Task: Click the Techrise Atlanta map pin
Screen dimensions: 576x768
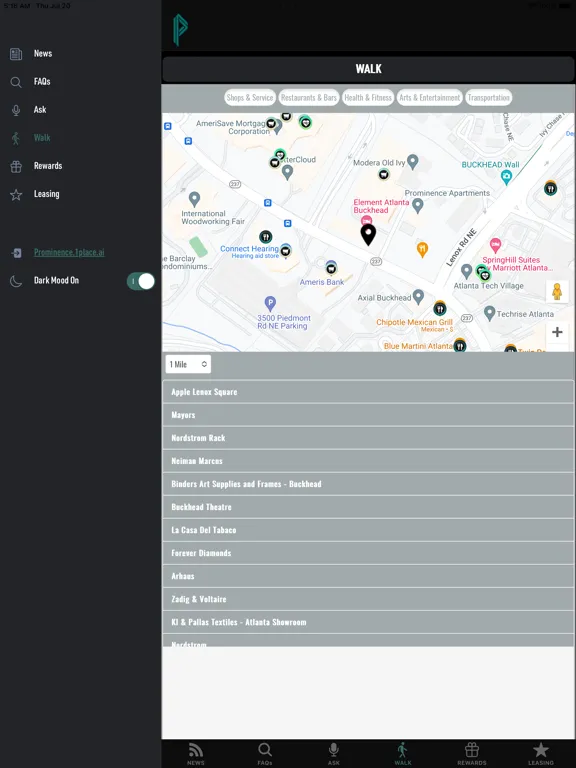Action: tap(489, 313)
